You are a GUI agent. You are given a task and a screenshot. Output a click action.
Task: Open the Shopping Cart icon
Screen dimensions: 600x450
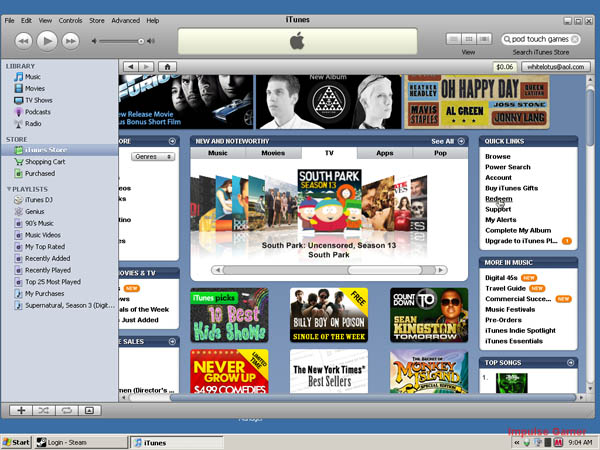click(18, 162)
